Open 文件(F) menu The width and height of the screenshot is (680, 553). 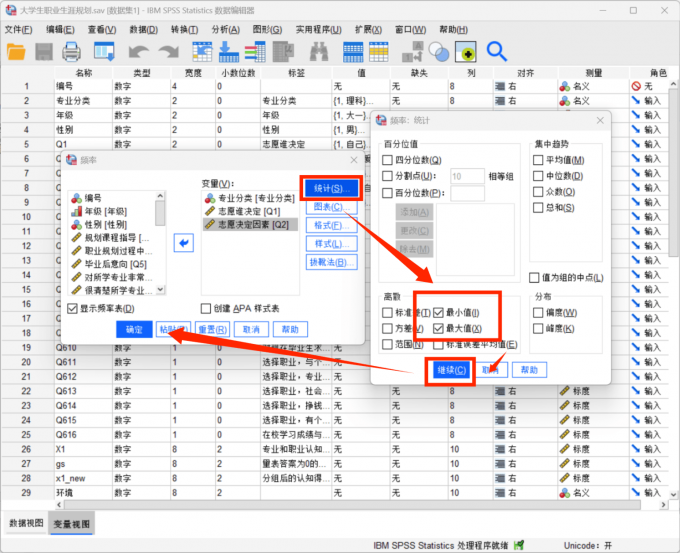pos(19,29)
